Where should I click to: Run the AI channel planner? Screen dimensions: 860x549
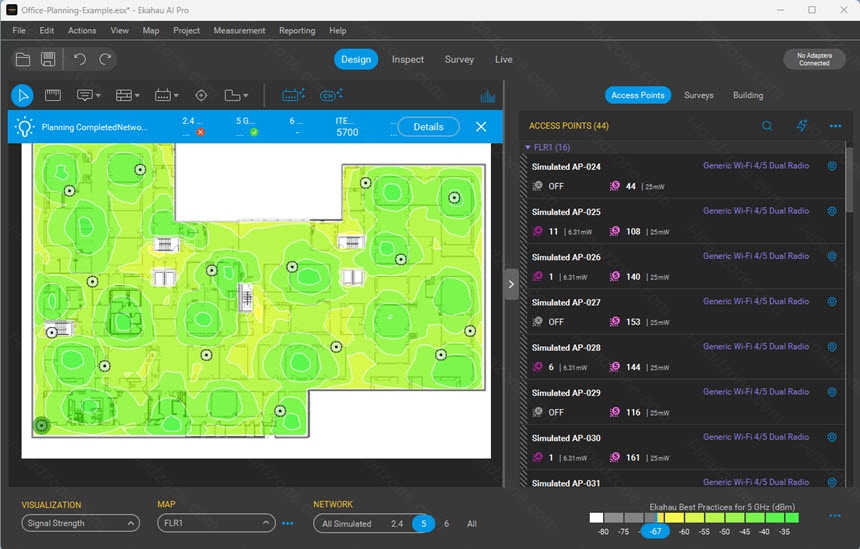[x=331, y=95]
